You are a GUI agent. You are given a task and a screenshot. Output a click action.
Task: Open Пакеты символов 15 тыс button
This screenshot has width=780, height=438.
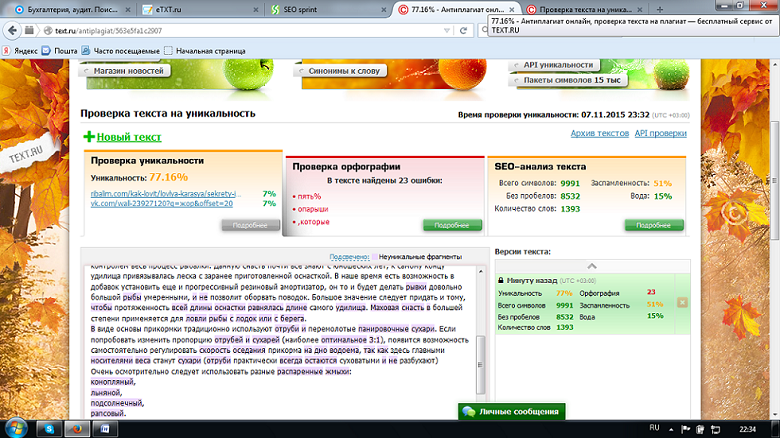pyautogui.click(x=569, y=80)
